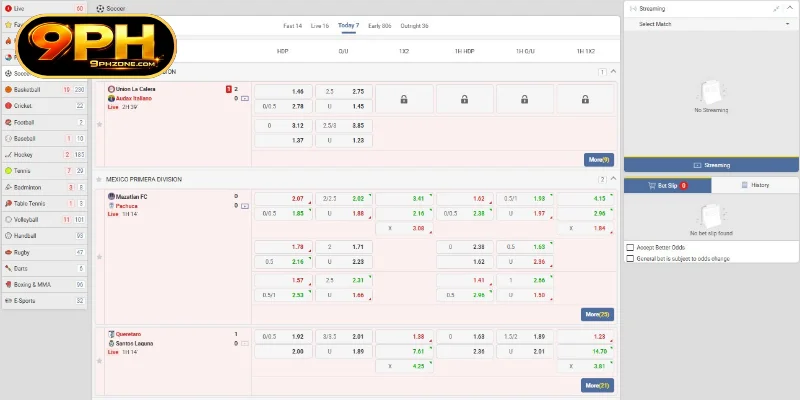Image resolution: width=800 pixels, height=400 pixels.
Task: Select the Today 7 tab
Action: point(348,26)
